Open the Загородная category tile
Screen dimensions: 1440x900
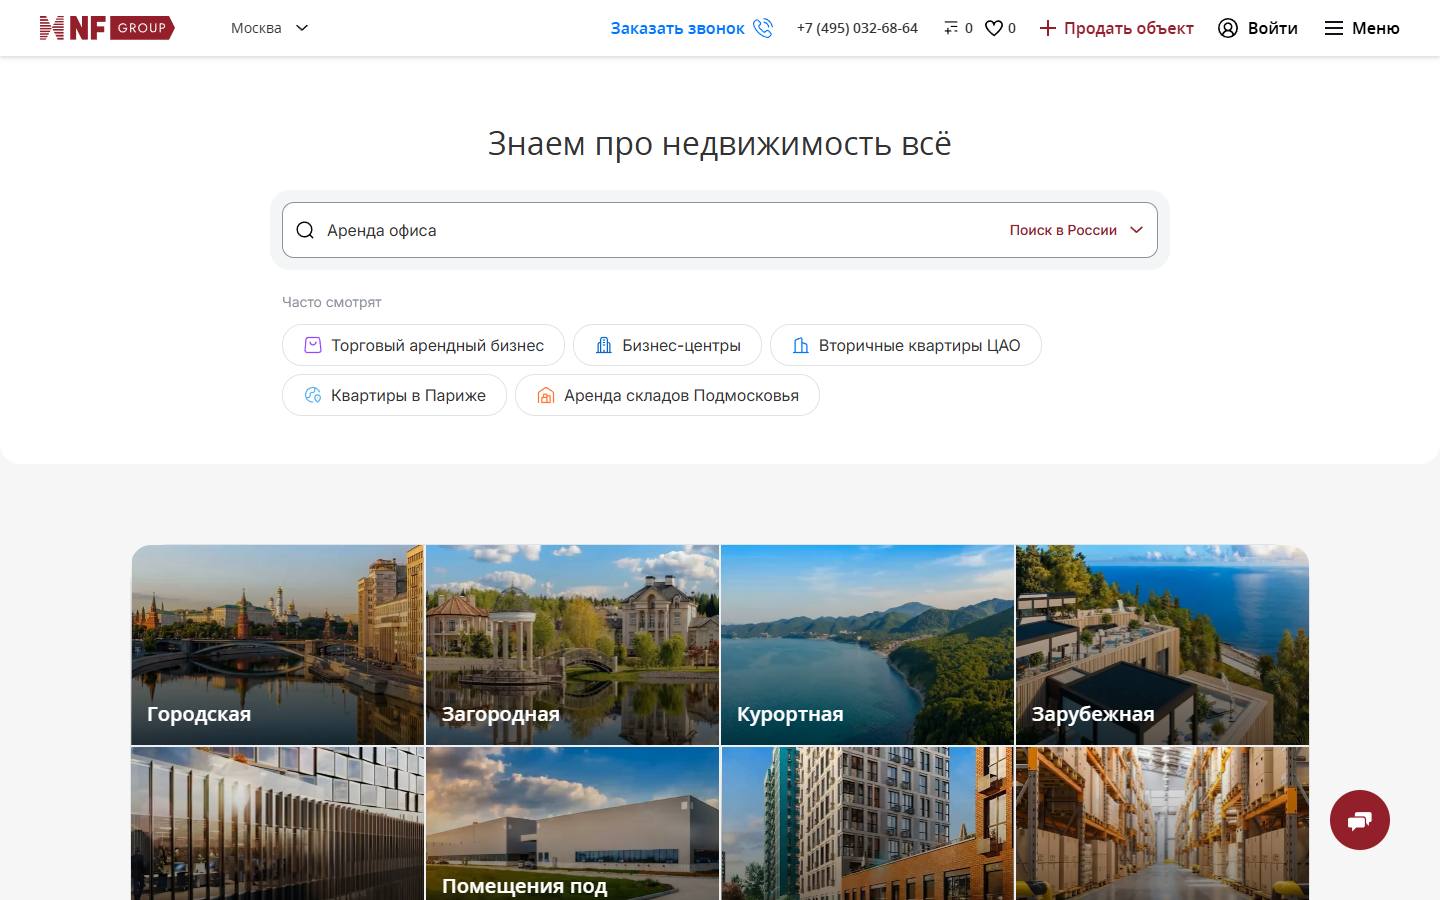[x=572, y=645]
